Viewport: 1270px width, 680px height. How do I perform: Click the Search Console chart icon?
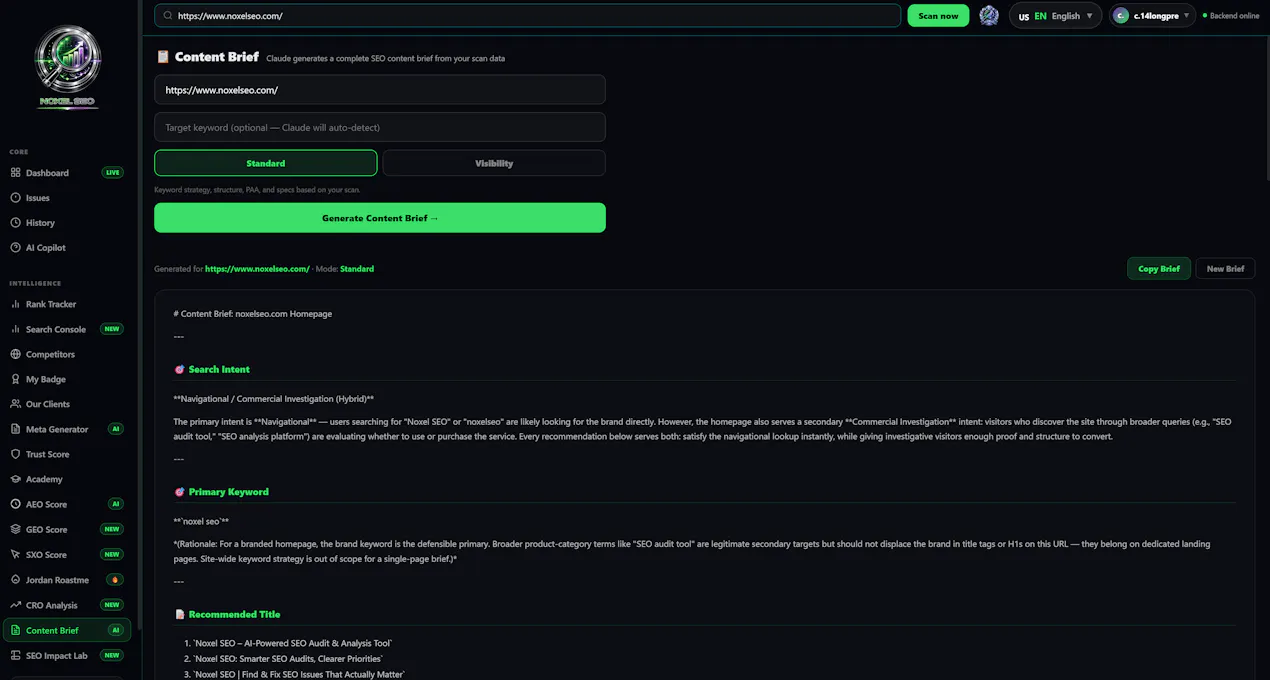point(15,329)
